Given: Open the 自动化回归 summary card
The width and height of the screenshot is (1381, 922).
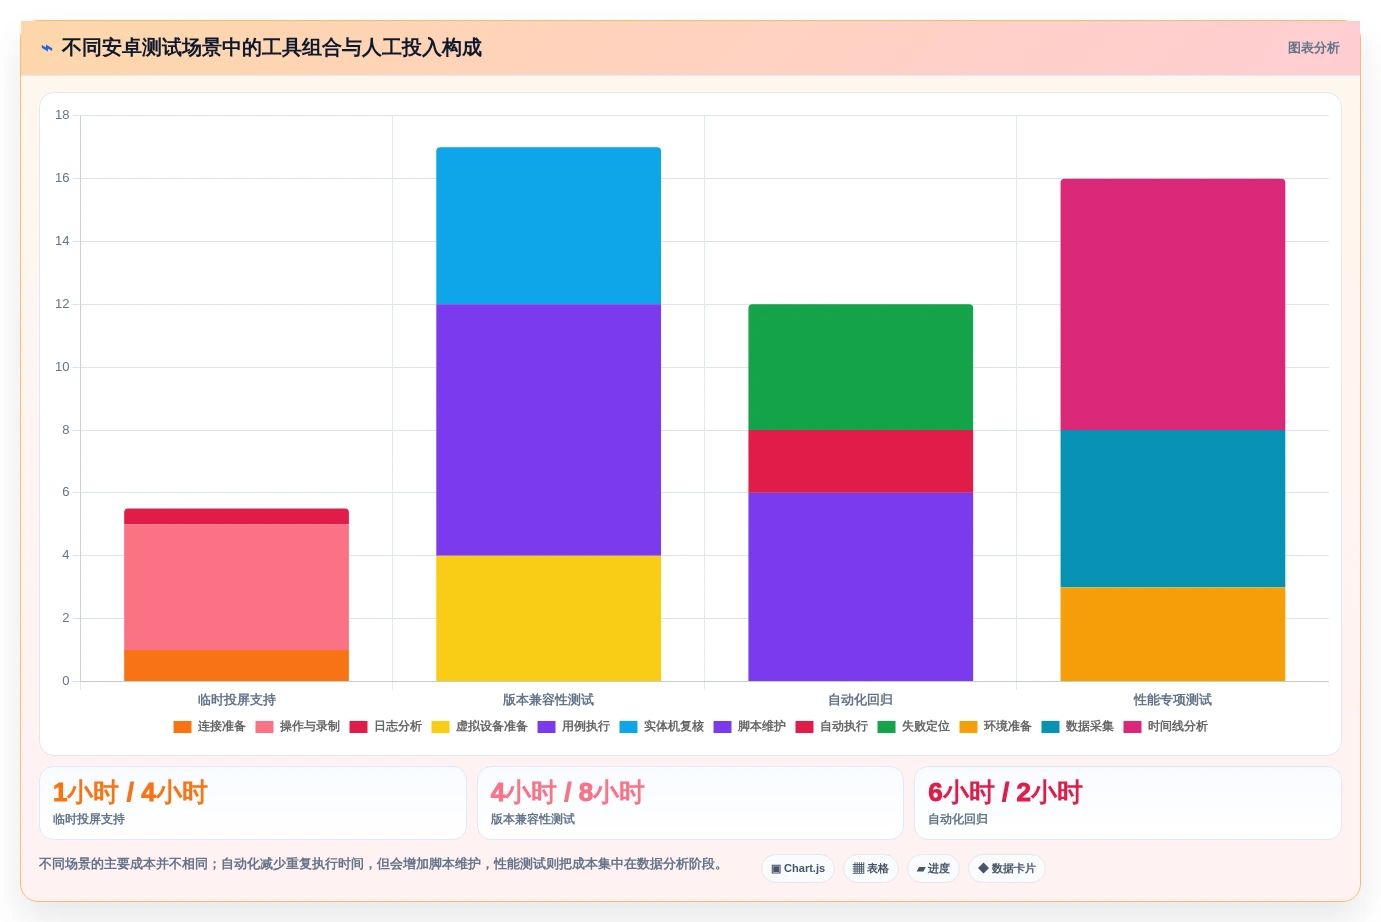Looking at the screenshot, I should point(1128,803).
